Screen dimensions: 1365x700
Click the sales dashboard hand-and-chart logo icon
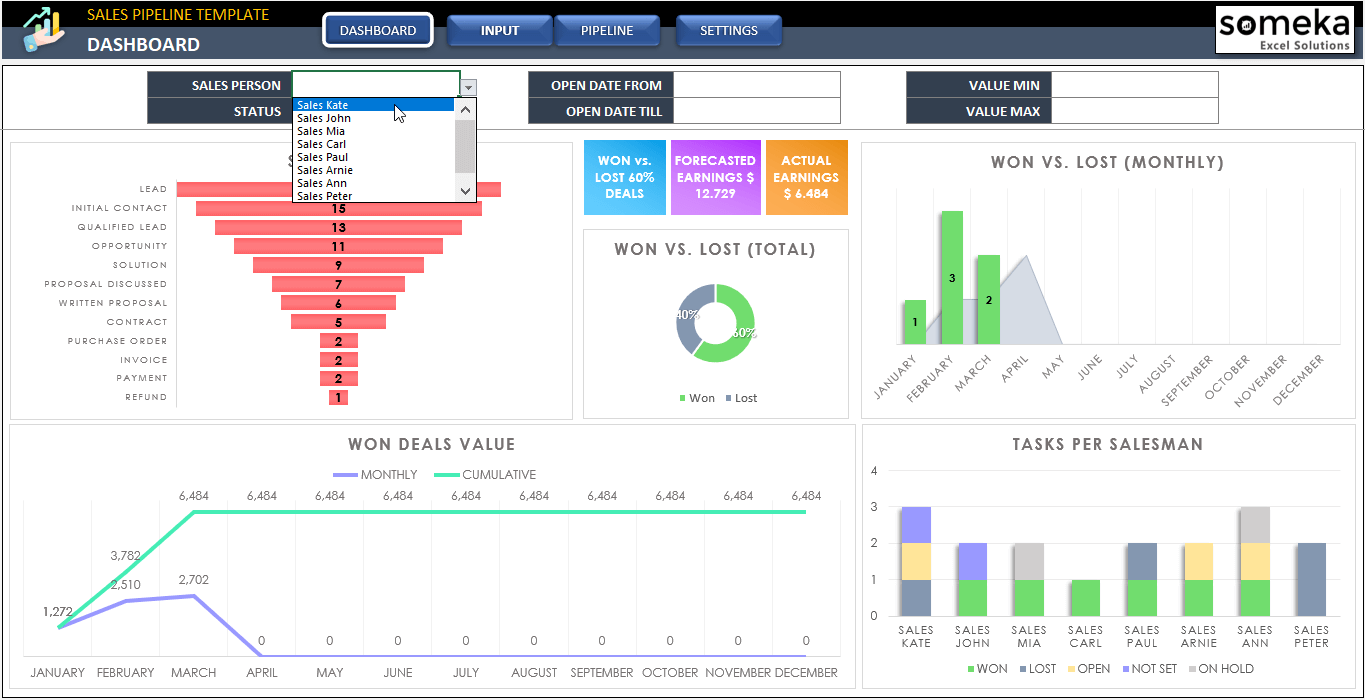coord(40,28)
